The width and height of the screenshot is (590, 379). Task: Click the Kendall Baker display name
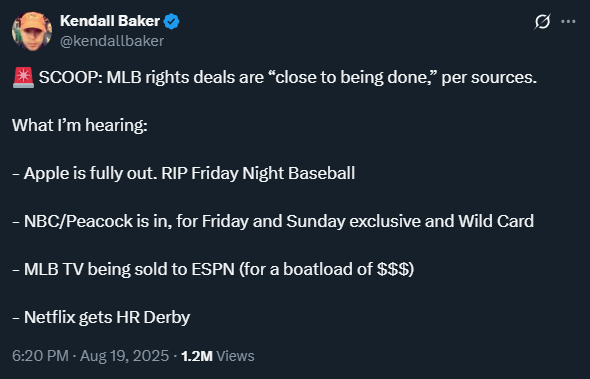pos(109,21)
